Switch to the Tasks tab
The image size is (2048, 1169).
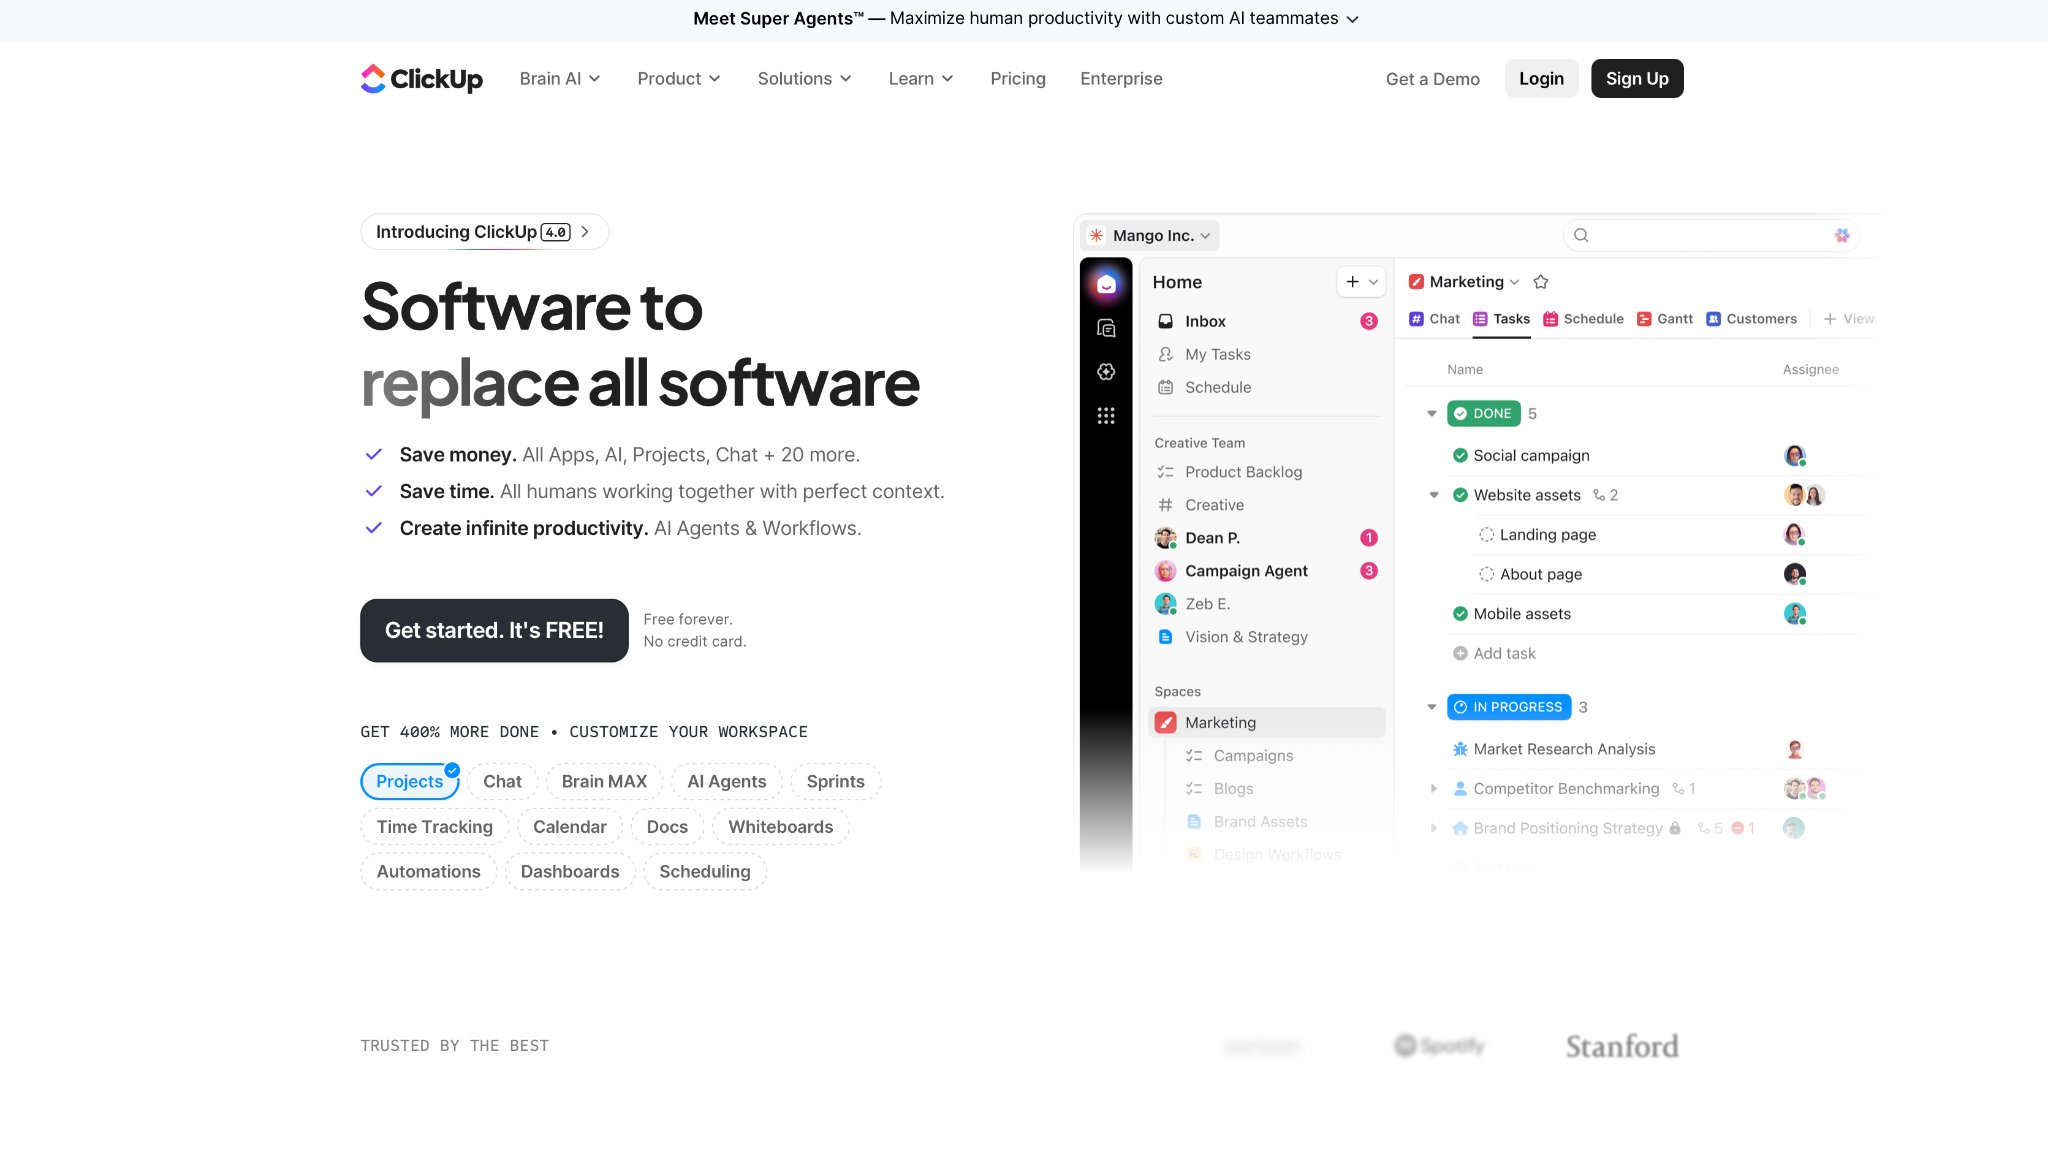pyautogui.click(x=1502, y=319)
